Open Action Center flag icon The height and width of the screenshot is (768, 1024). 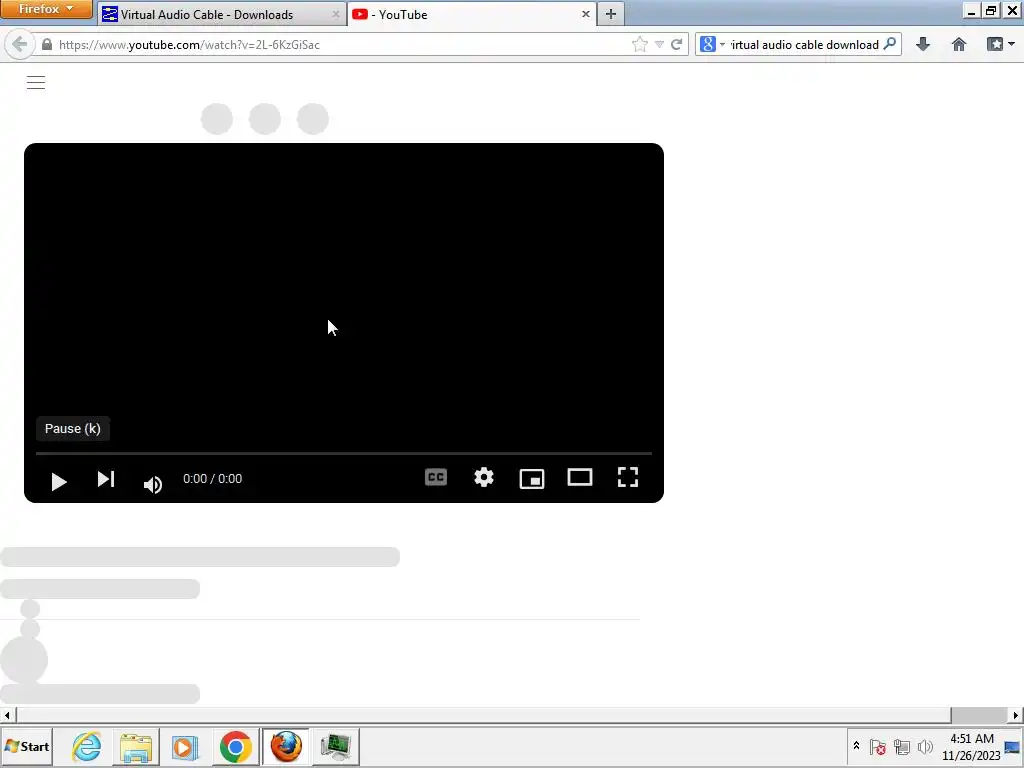[x=878, y=746]
